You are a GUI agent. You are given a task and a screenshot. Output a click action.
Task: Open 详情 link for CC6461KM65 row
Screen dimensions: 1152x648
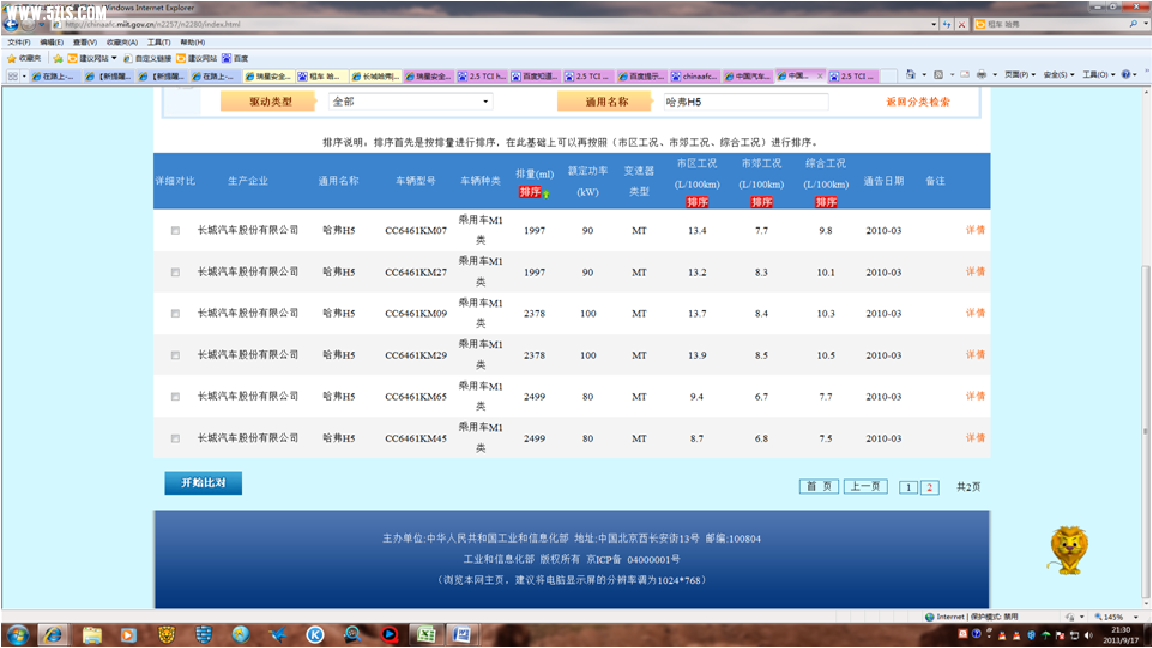[975, 396]
